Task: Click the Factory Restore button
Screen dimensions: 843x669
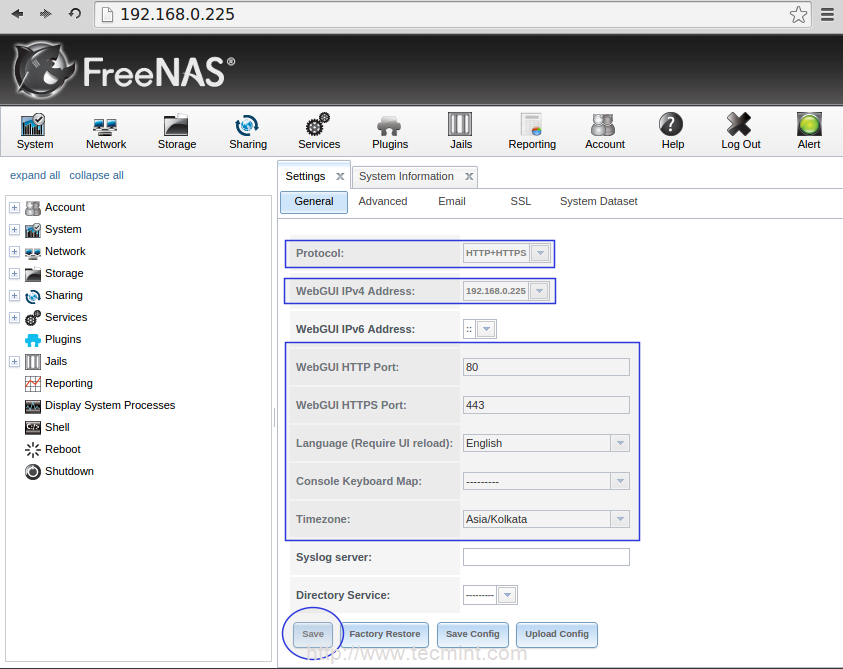Action: point(384,635)
